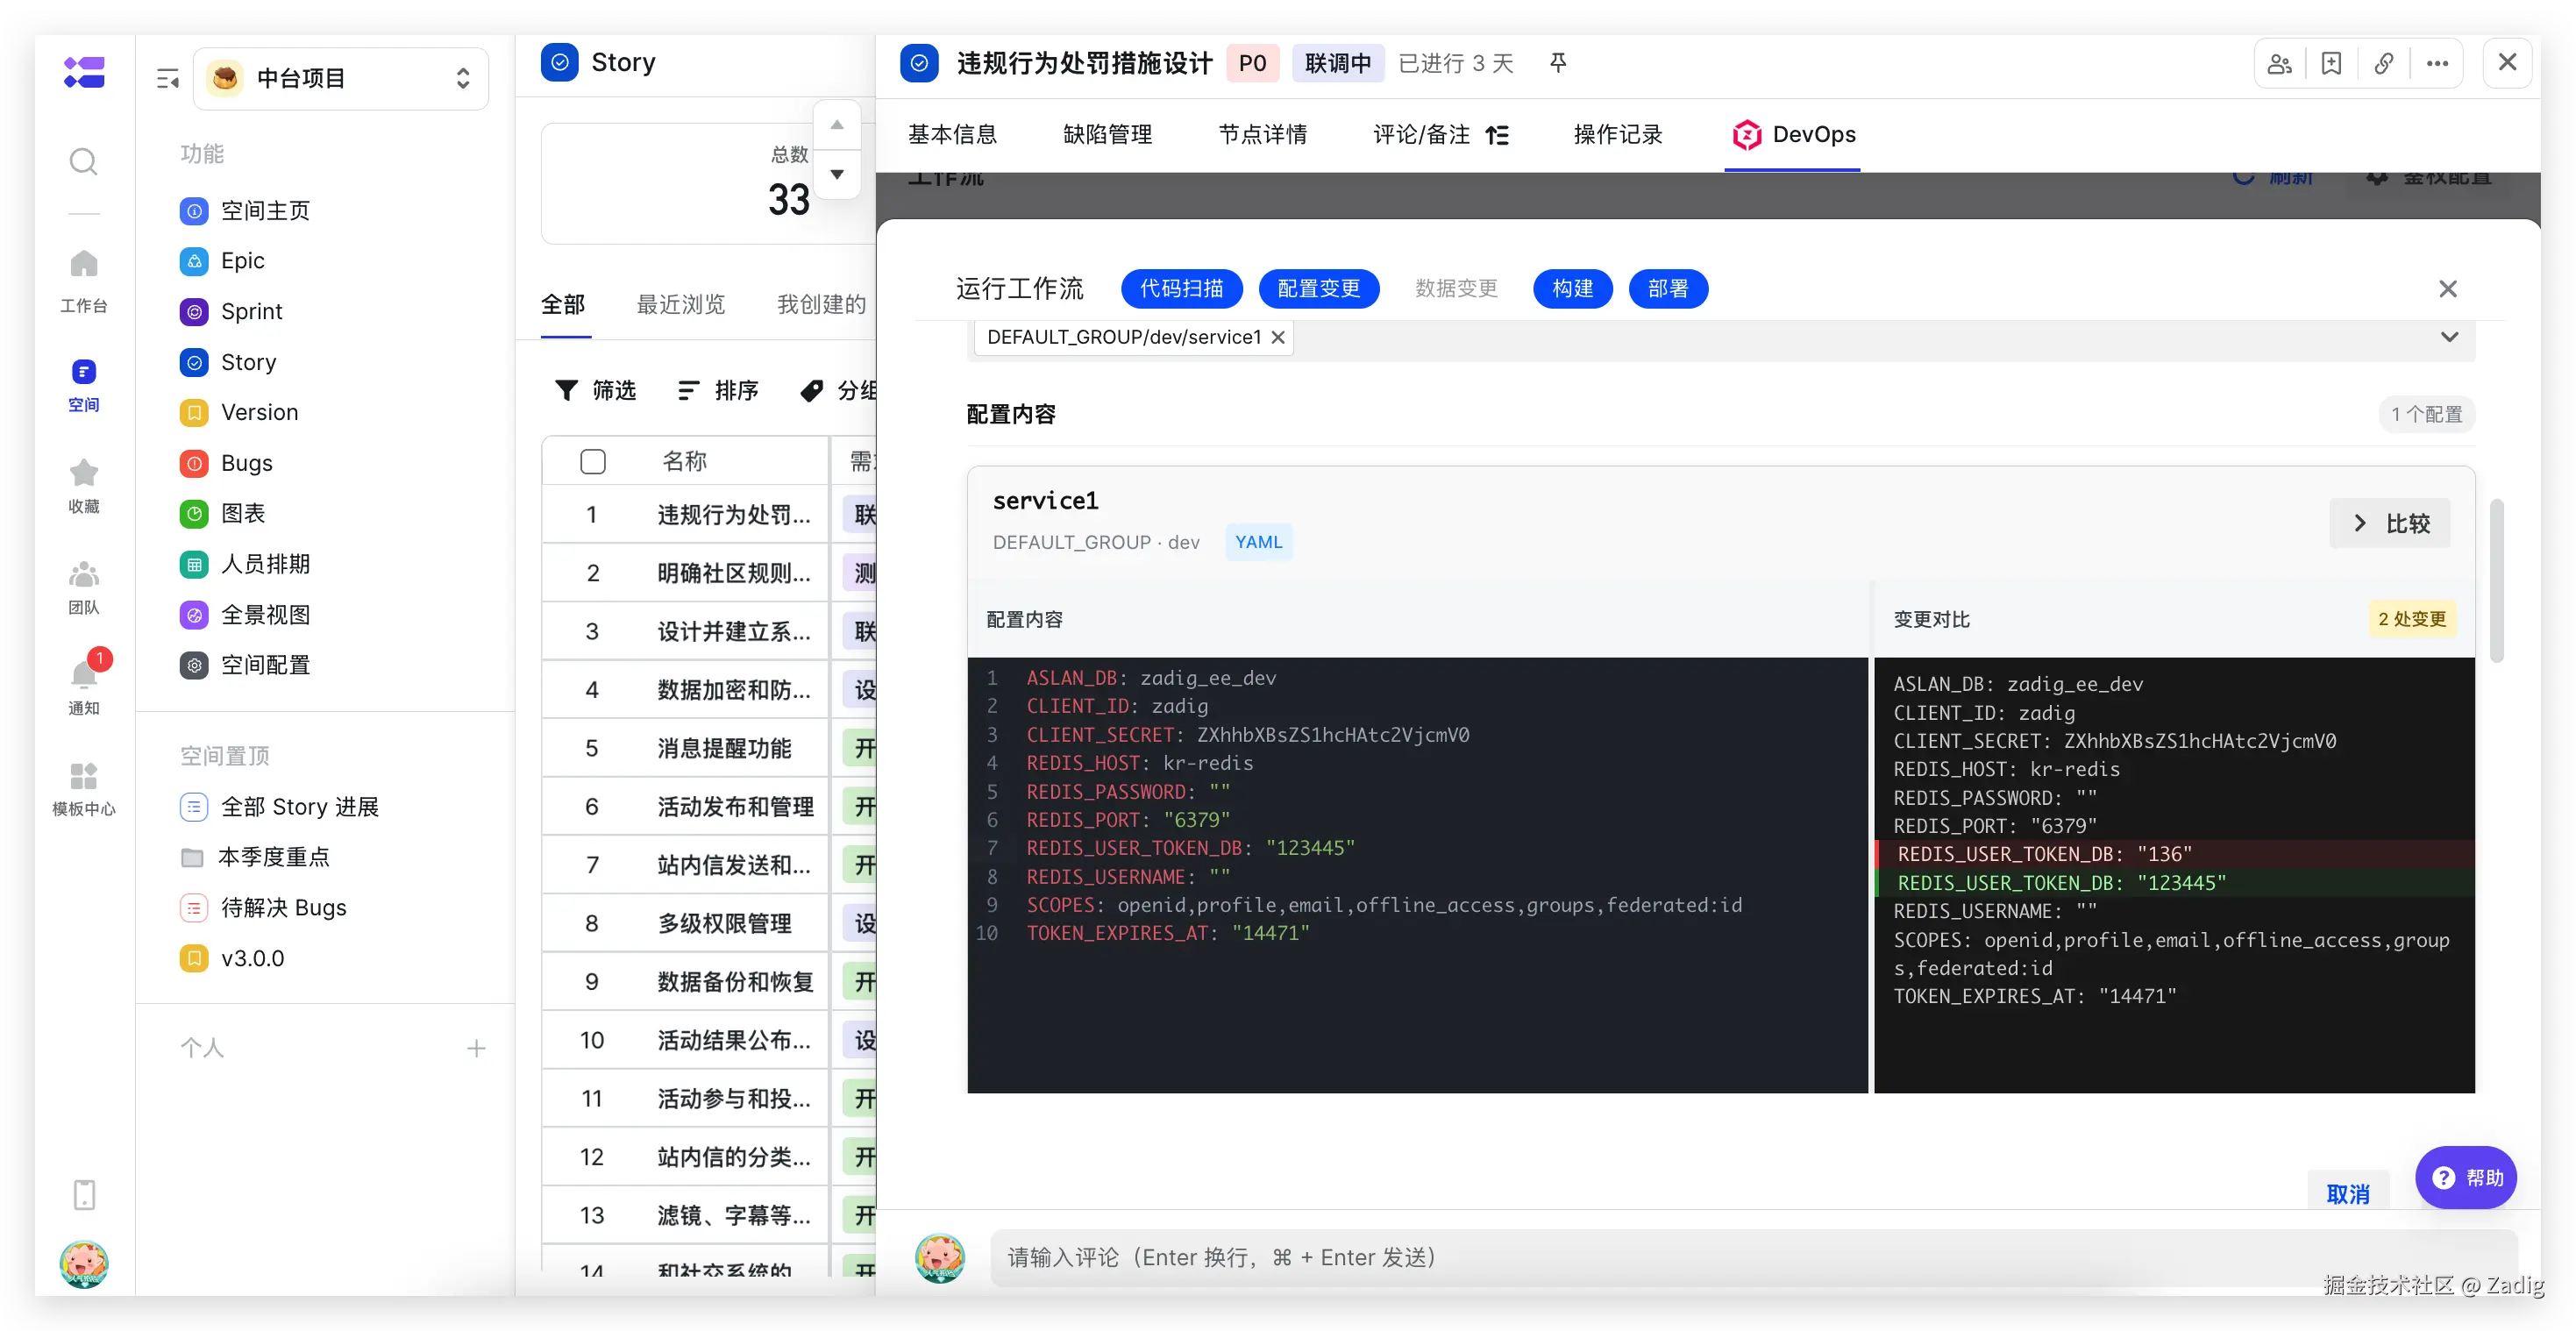This screenshot has width=2576, height=1331.
Task: Click the 帮助 help button
Action: tap(2466, 1178)
